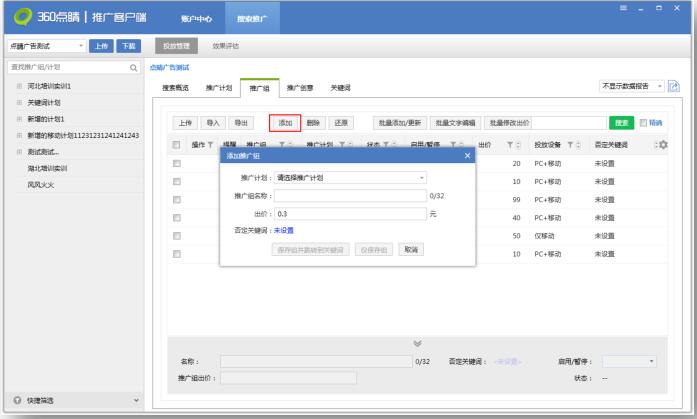Click the 操作 column filter funnel icon

click(210, 146)
